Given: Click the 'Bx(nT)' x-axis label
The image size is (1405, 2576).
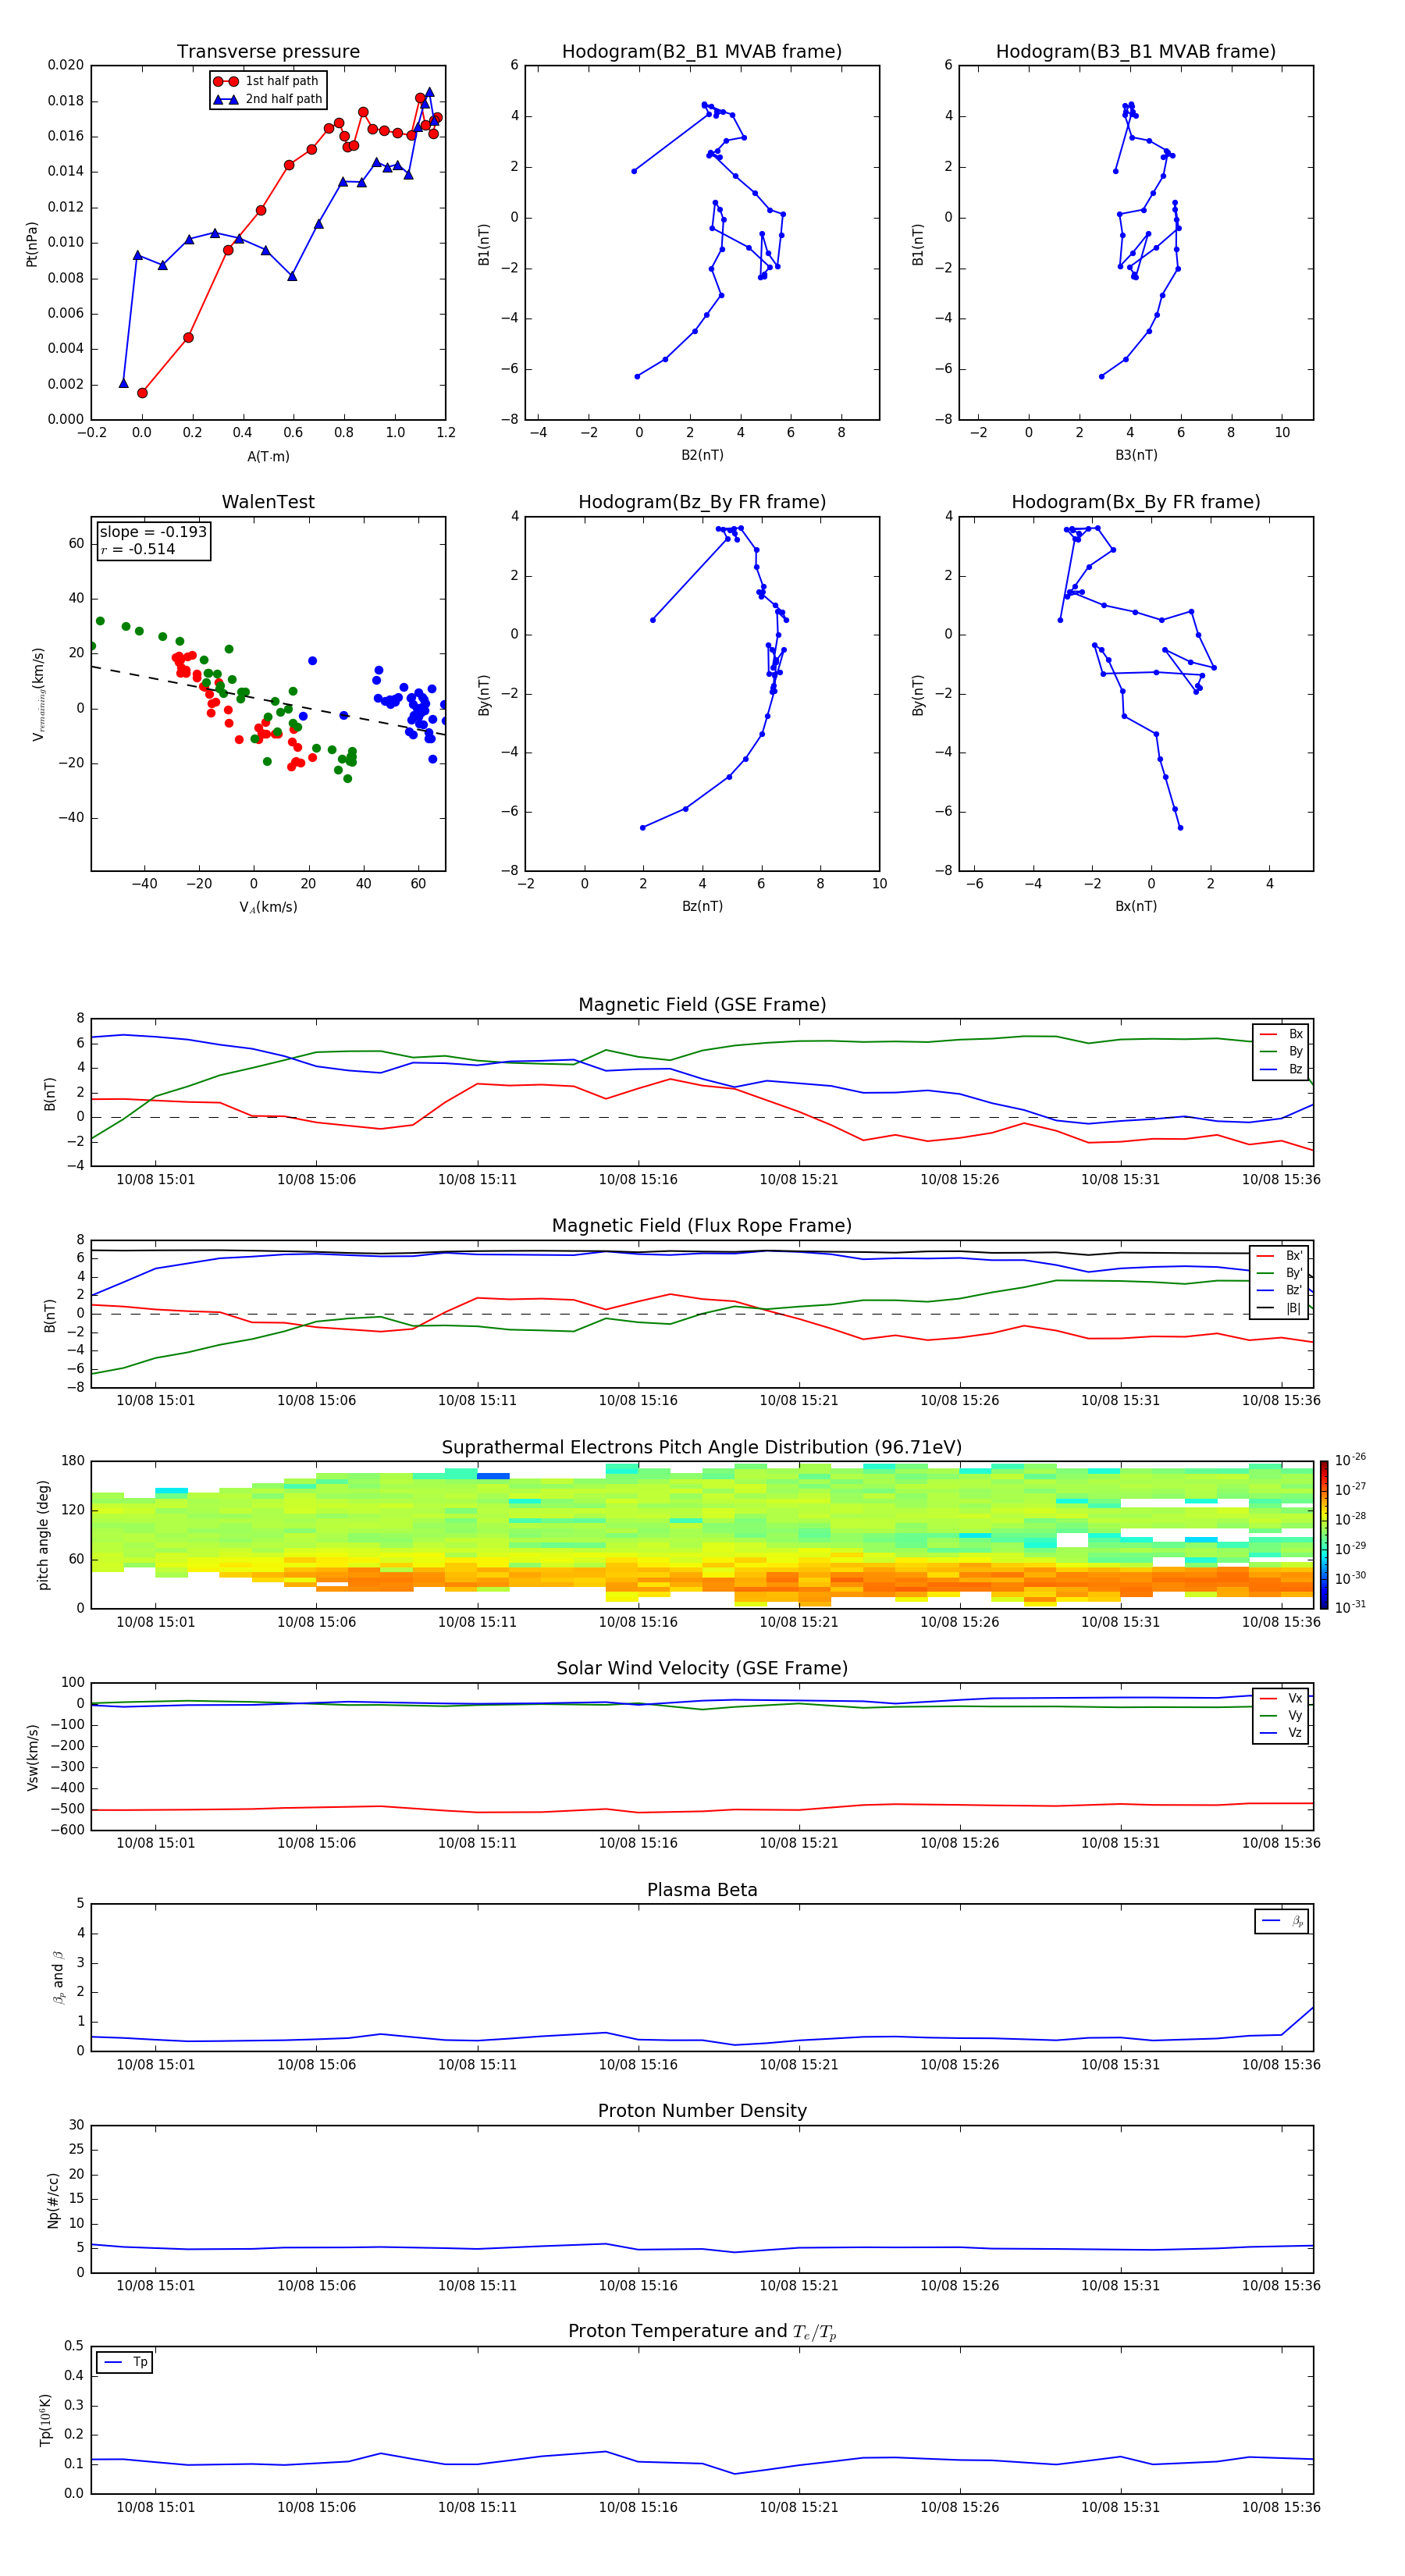Looking at the screenshot, I should pyautogui.click(x=1136, y=906).
